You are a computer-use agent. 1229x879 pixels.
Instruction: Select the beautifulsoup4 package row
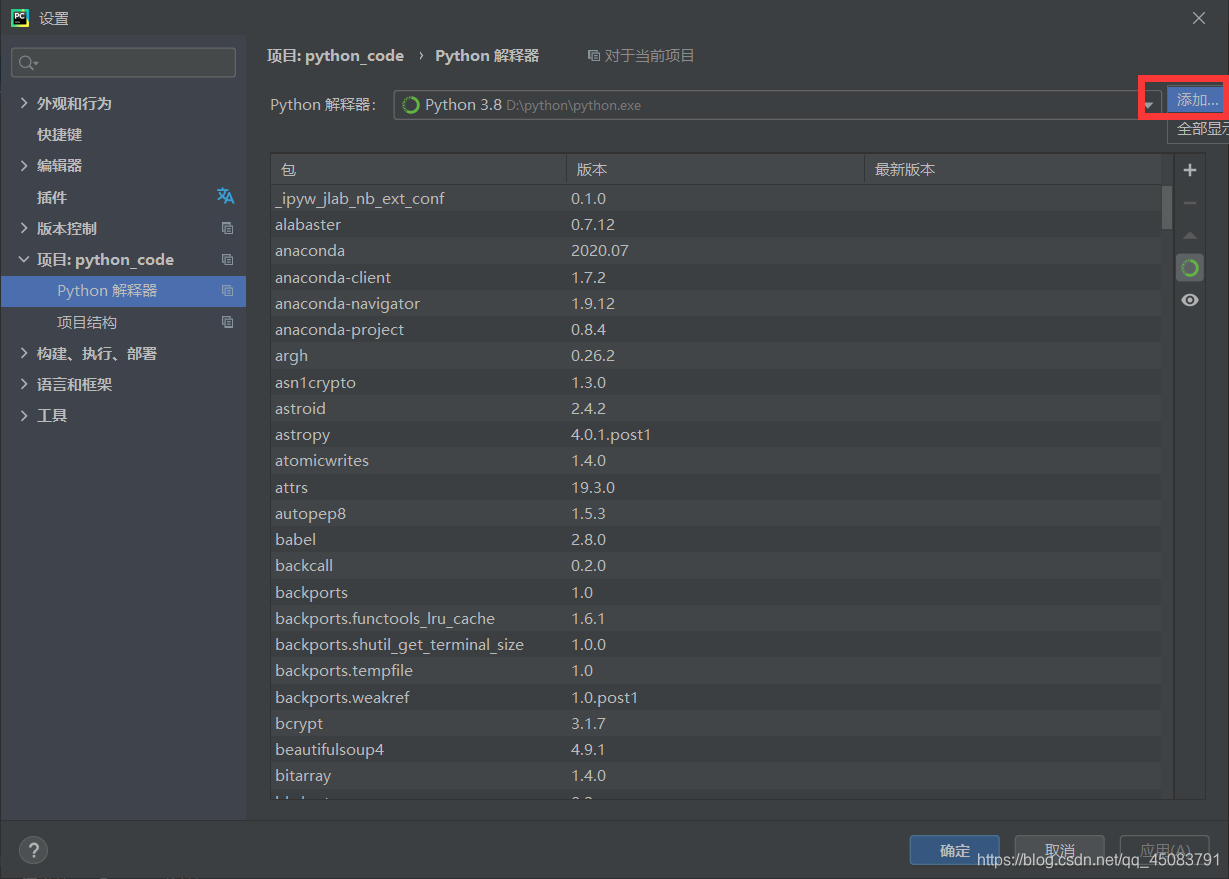pyautogui.click(x=716, y=749)
